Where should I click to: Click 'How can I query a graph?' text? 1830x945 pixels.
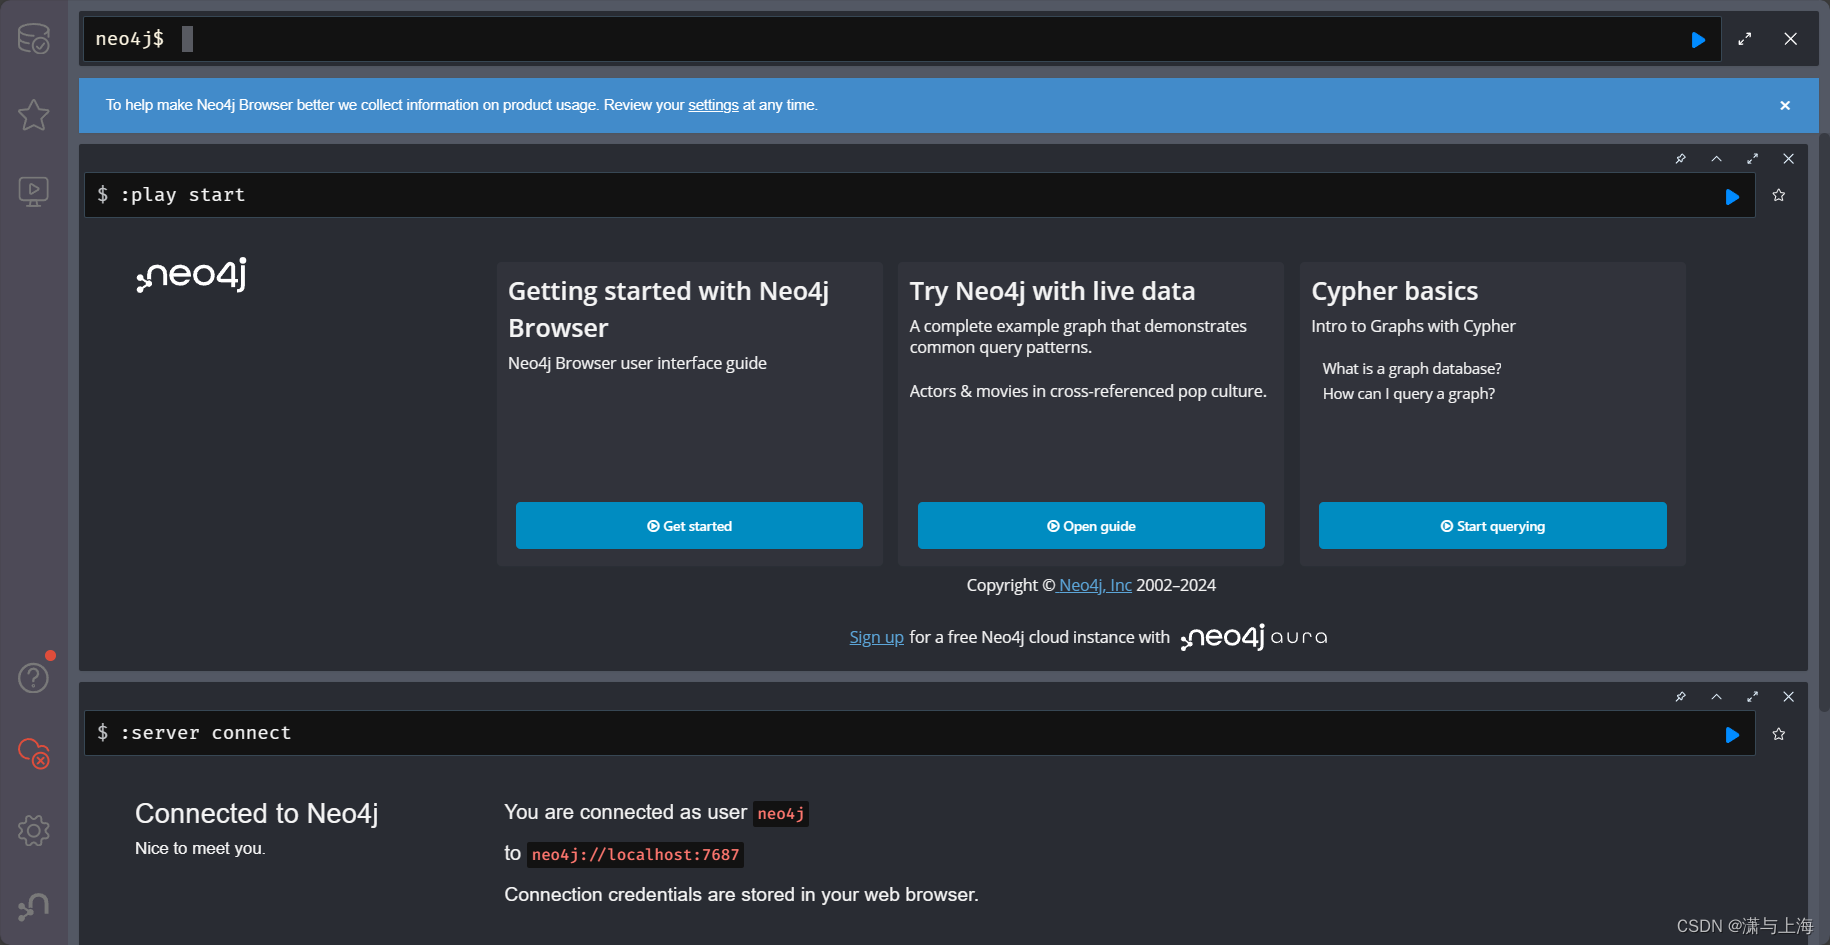pos(1408,394)
